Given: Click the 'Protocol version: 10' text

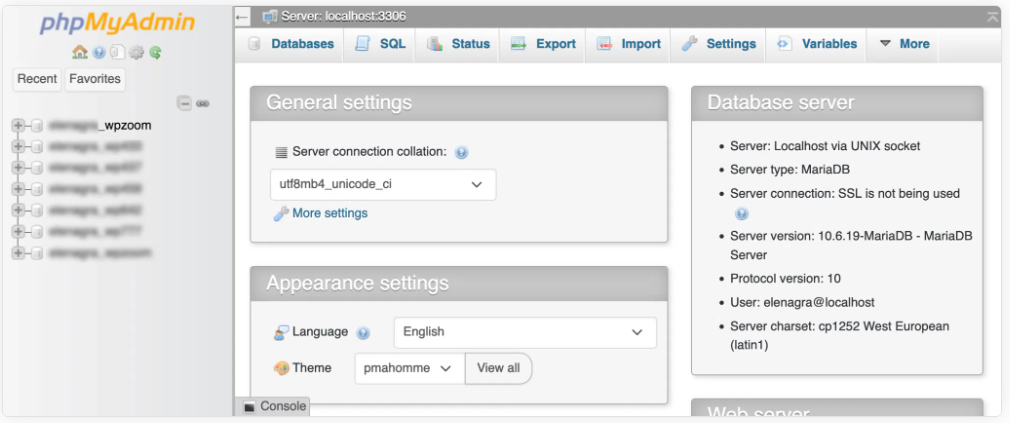Looking at the screenshot, I should pyautogui.click(x=785, y=279).
